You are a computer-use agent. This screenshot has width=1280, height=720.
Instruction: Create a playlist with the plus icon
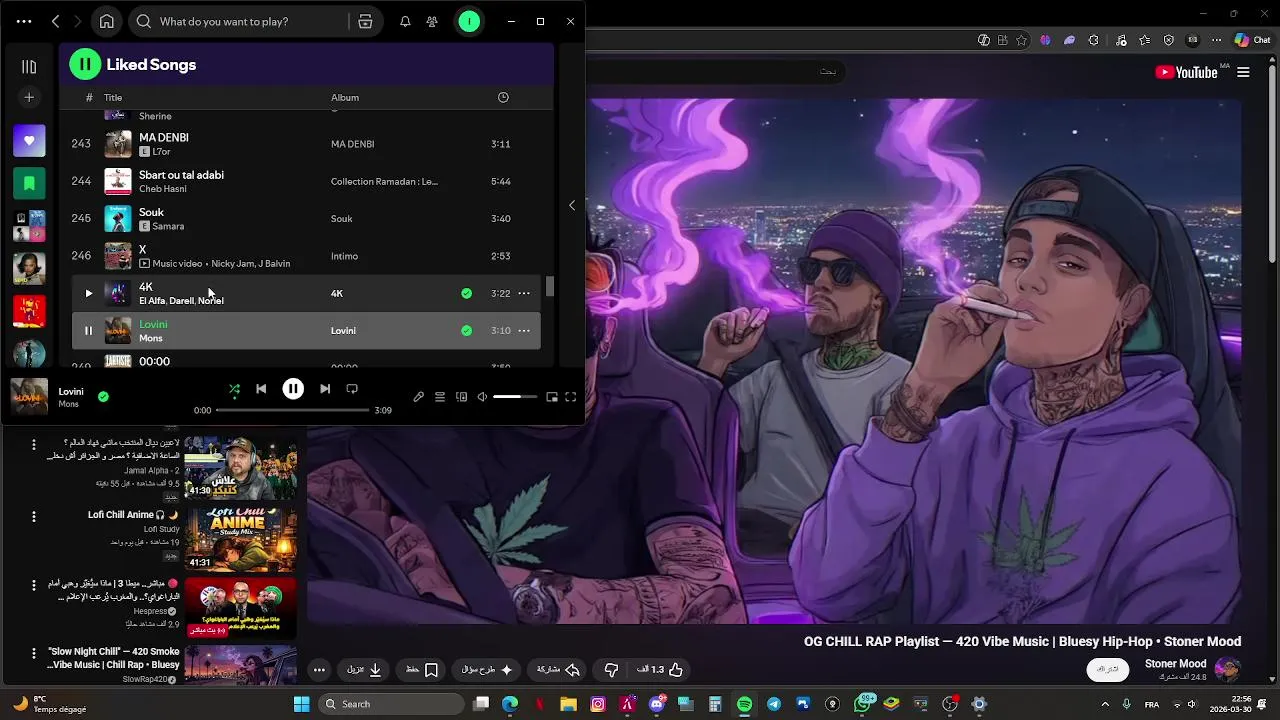(29, 97)
